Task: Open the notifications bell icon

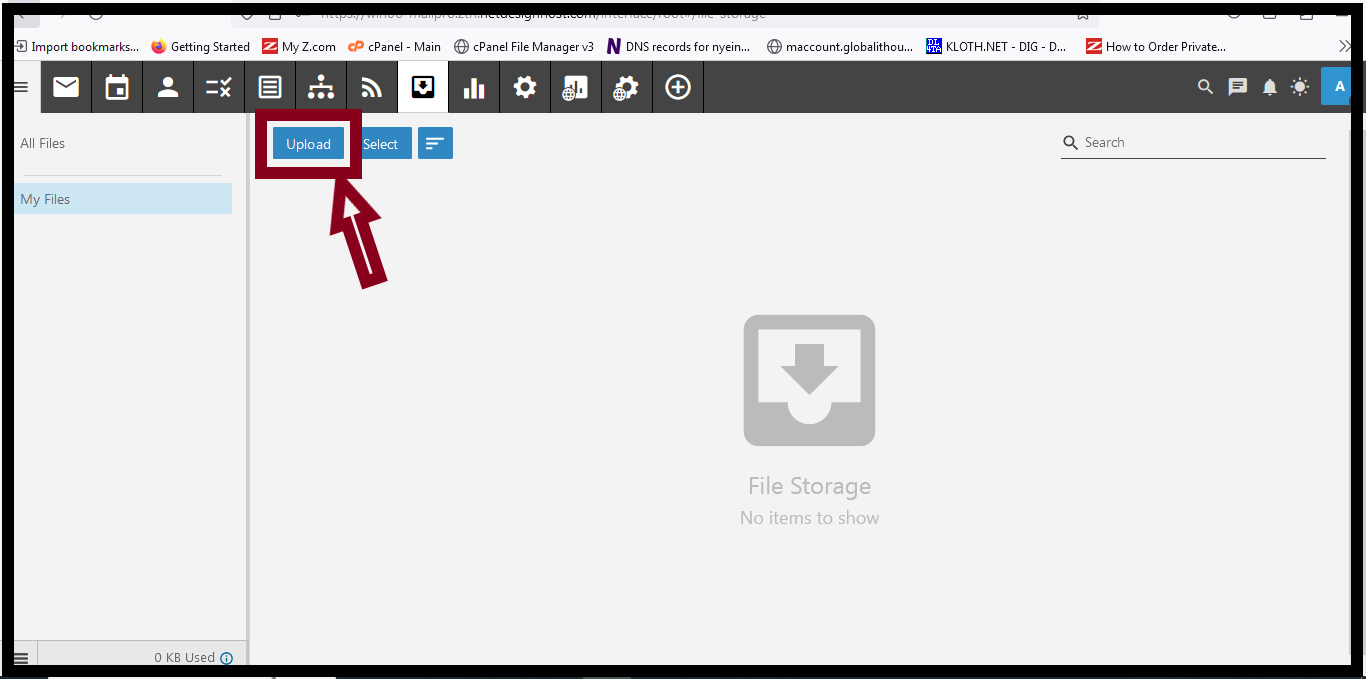Action: 1269,87
